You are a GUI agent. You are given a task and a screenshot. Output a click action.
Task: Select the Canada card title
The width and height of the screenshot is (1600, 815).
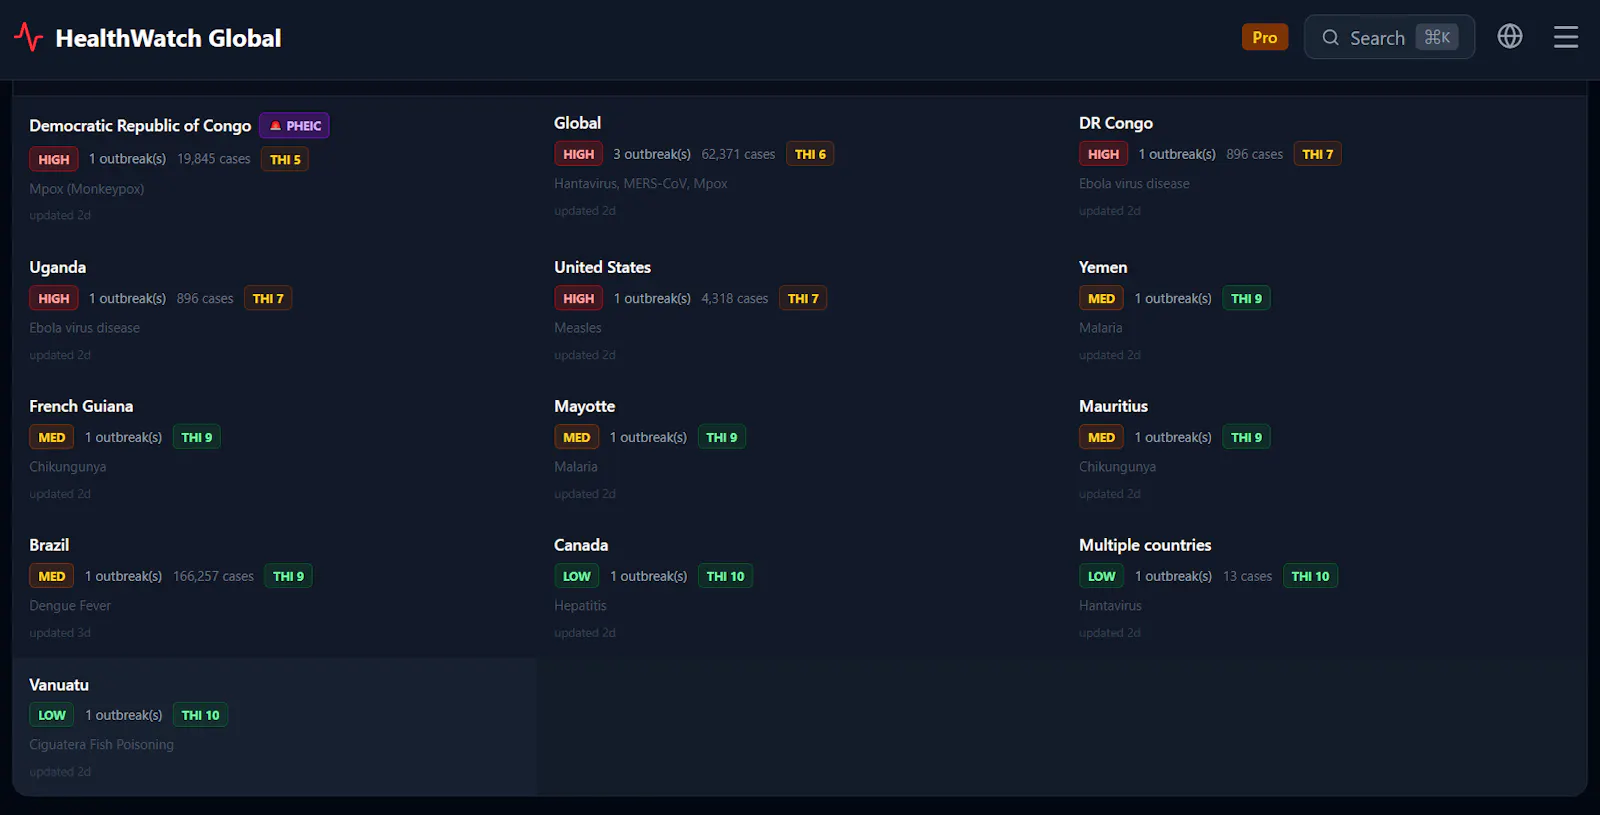(x=581, y=545)
